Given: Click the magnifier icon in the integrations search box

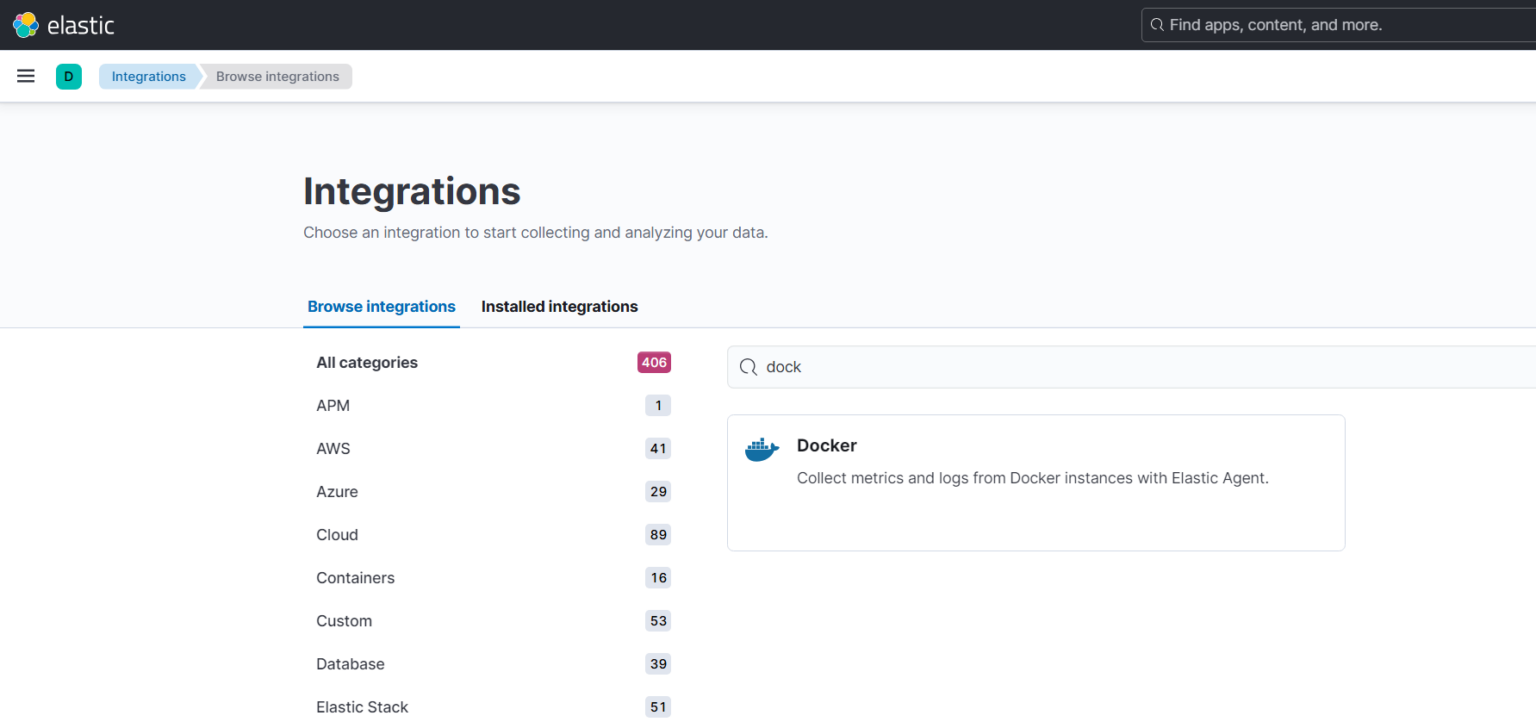Looking at the screenshot, I should tap(748, 367).
